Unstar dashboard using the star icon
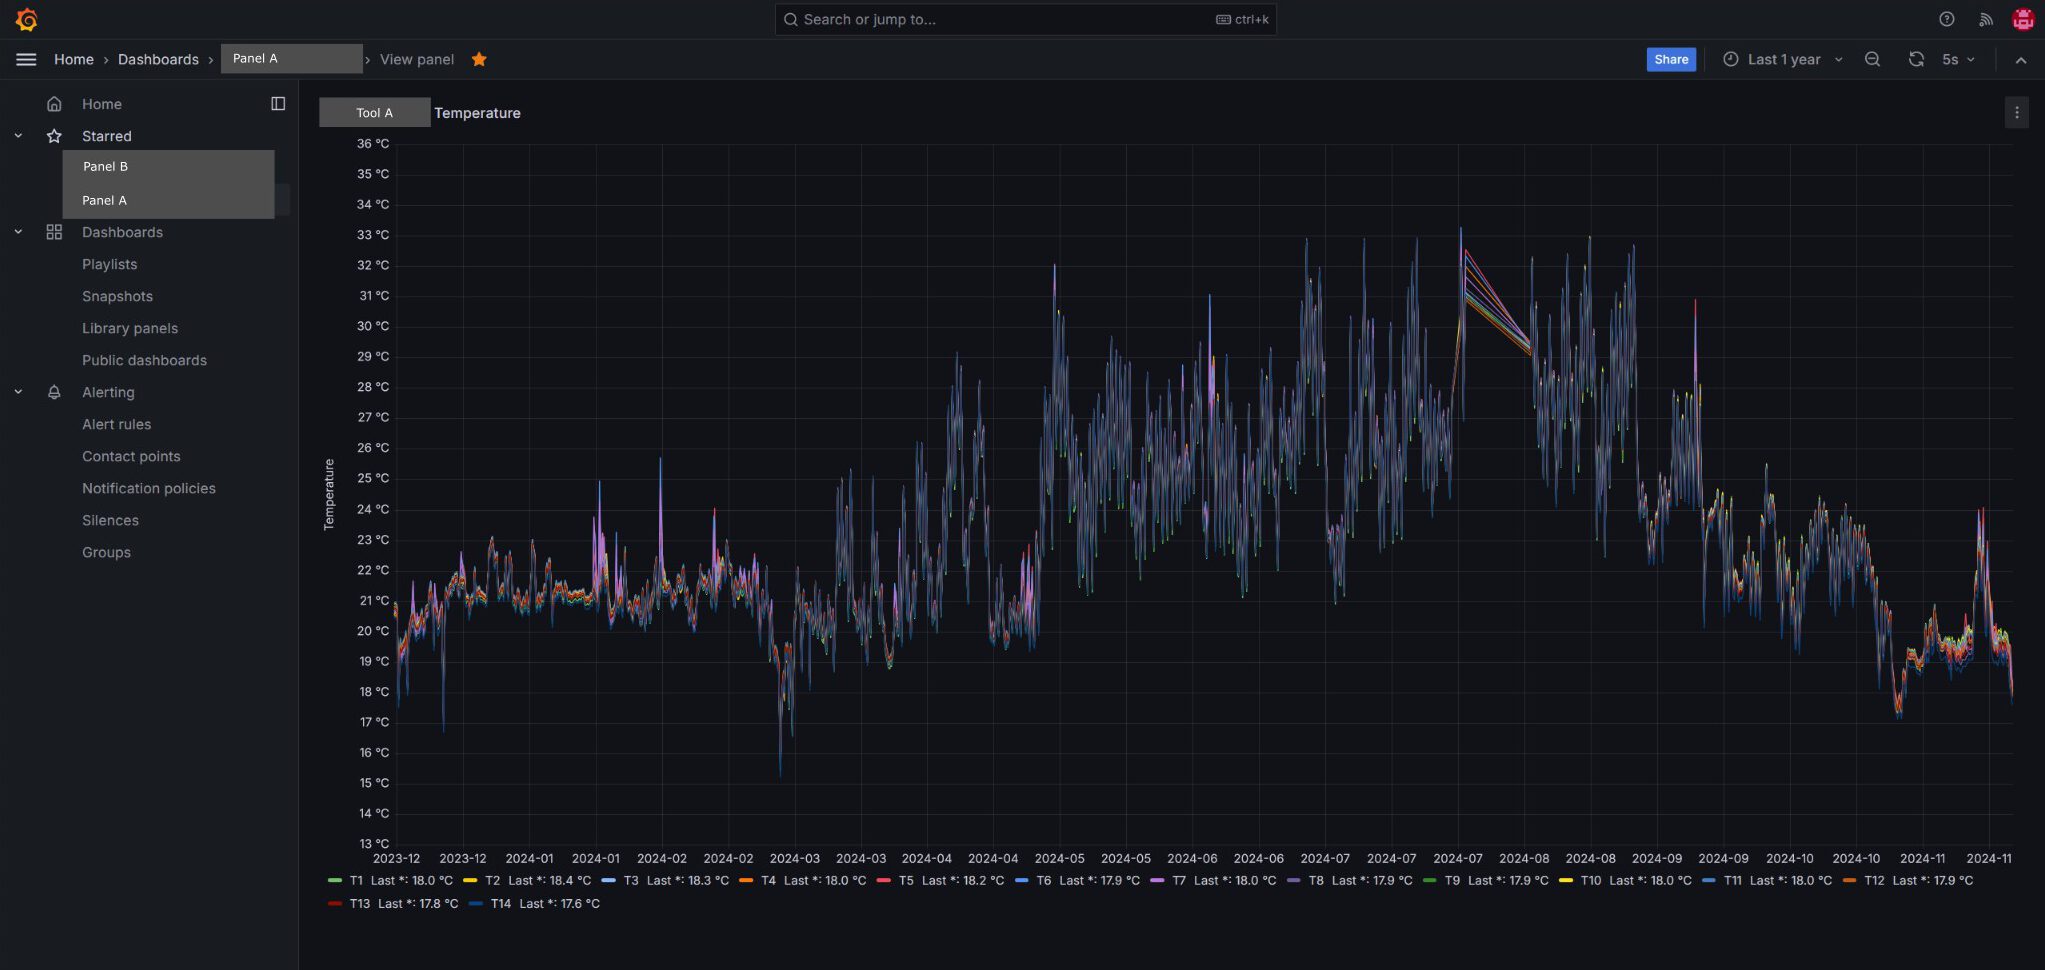This screenshot has height=970, width=2045. [479, 60]
